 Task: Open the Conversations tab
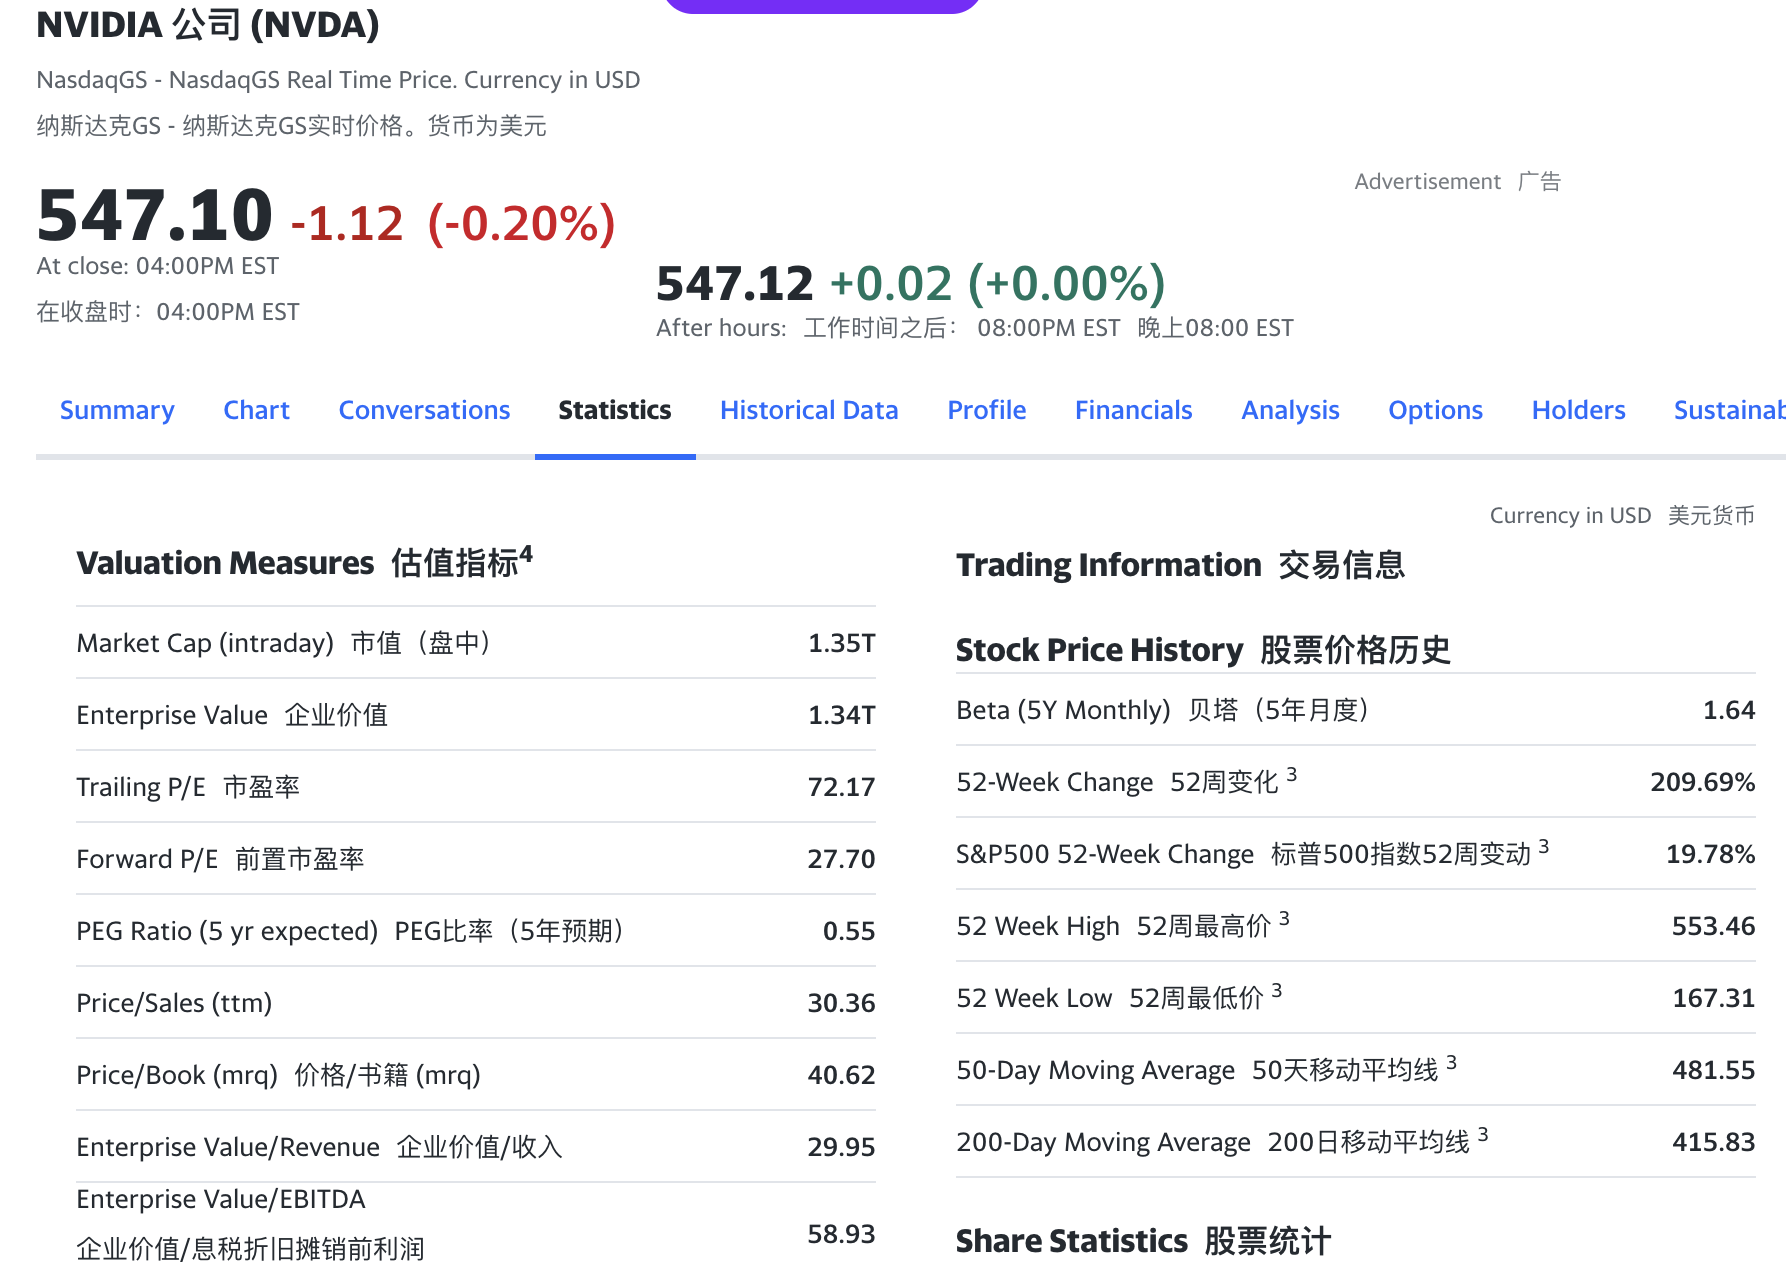[424, 410]
